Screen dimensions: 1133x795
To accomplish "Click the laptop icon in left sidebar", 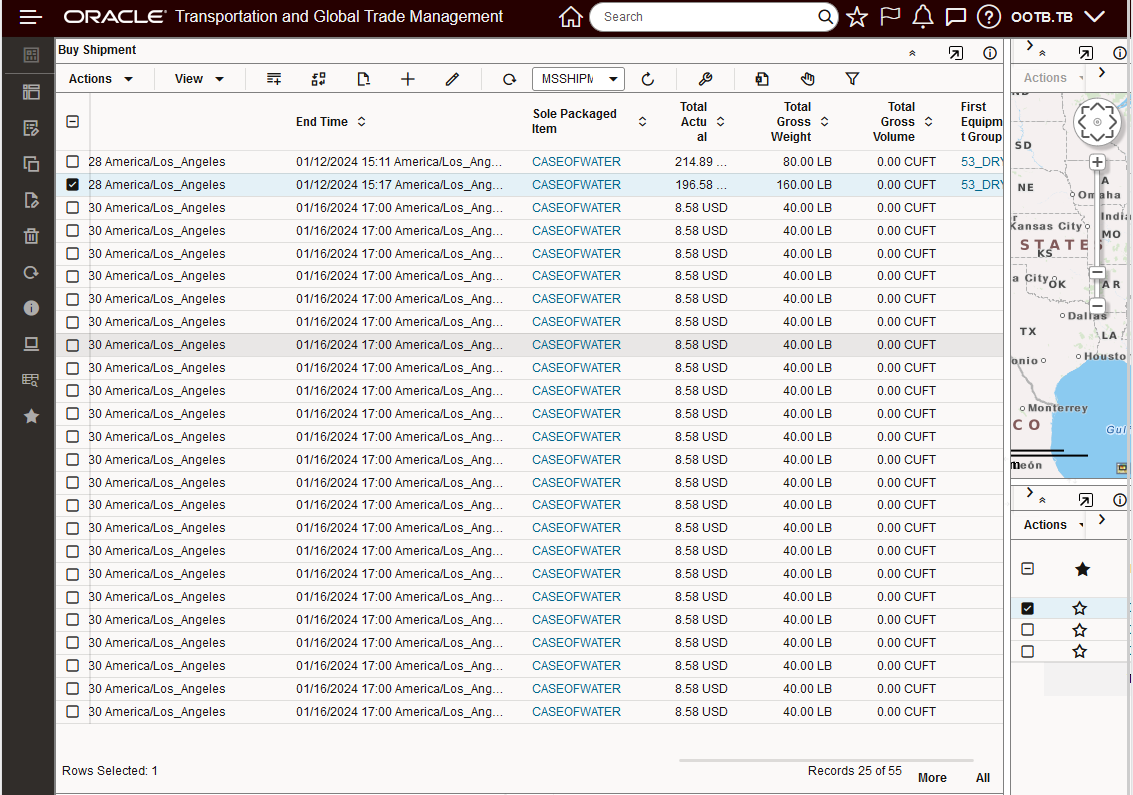I will (30, 344).
